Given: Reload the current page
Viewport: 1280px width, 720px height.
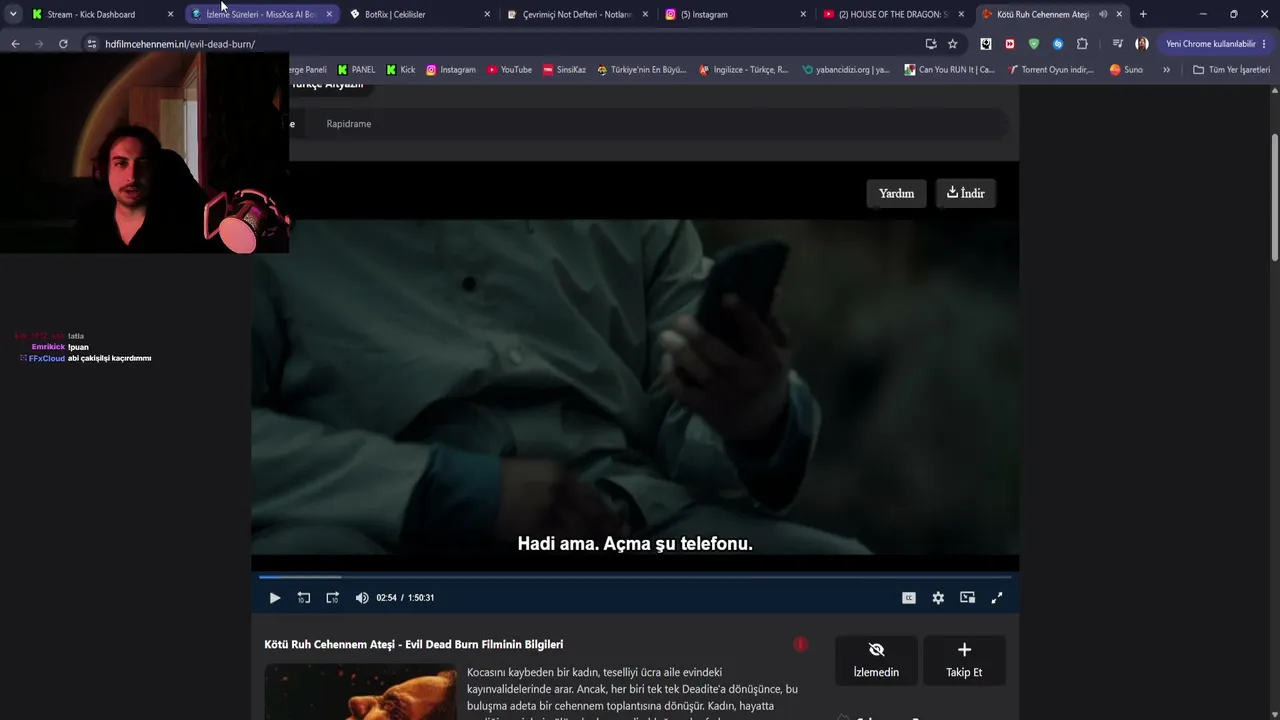Looking at the screenshot, I should coord(63,44).
